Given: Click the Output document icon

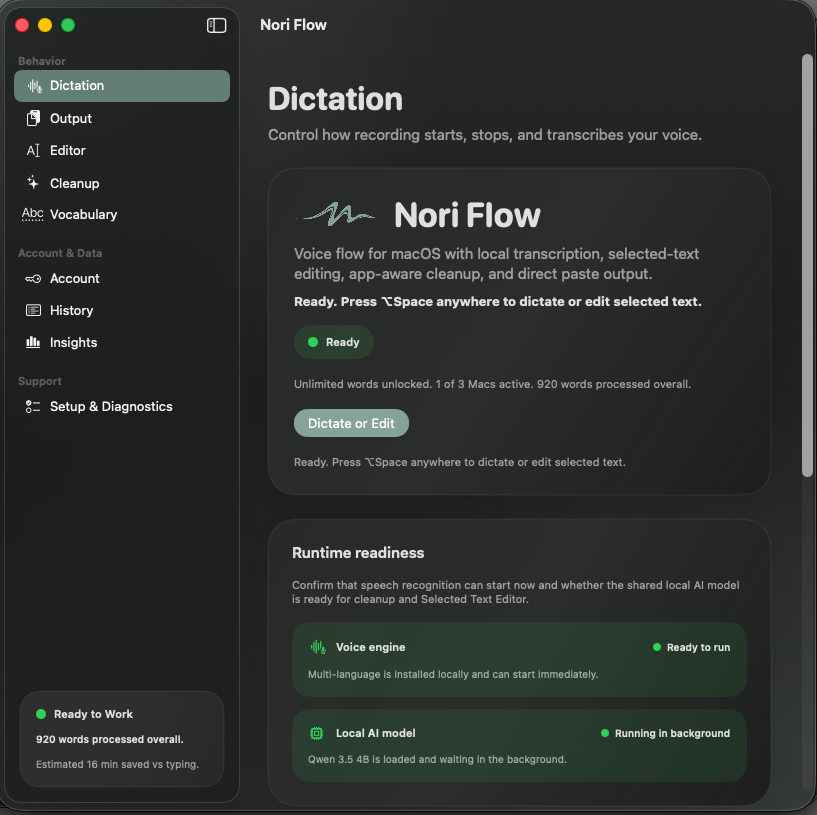Looking at the screenshot, I should 33,118.
